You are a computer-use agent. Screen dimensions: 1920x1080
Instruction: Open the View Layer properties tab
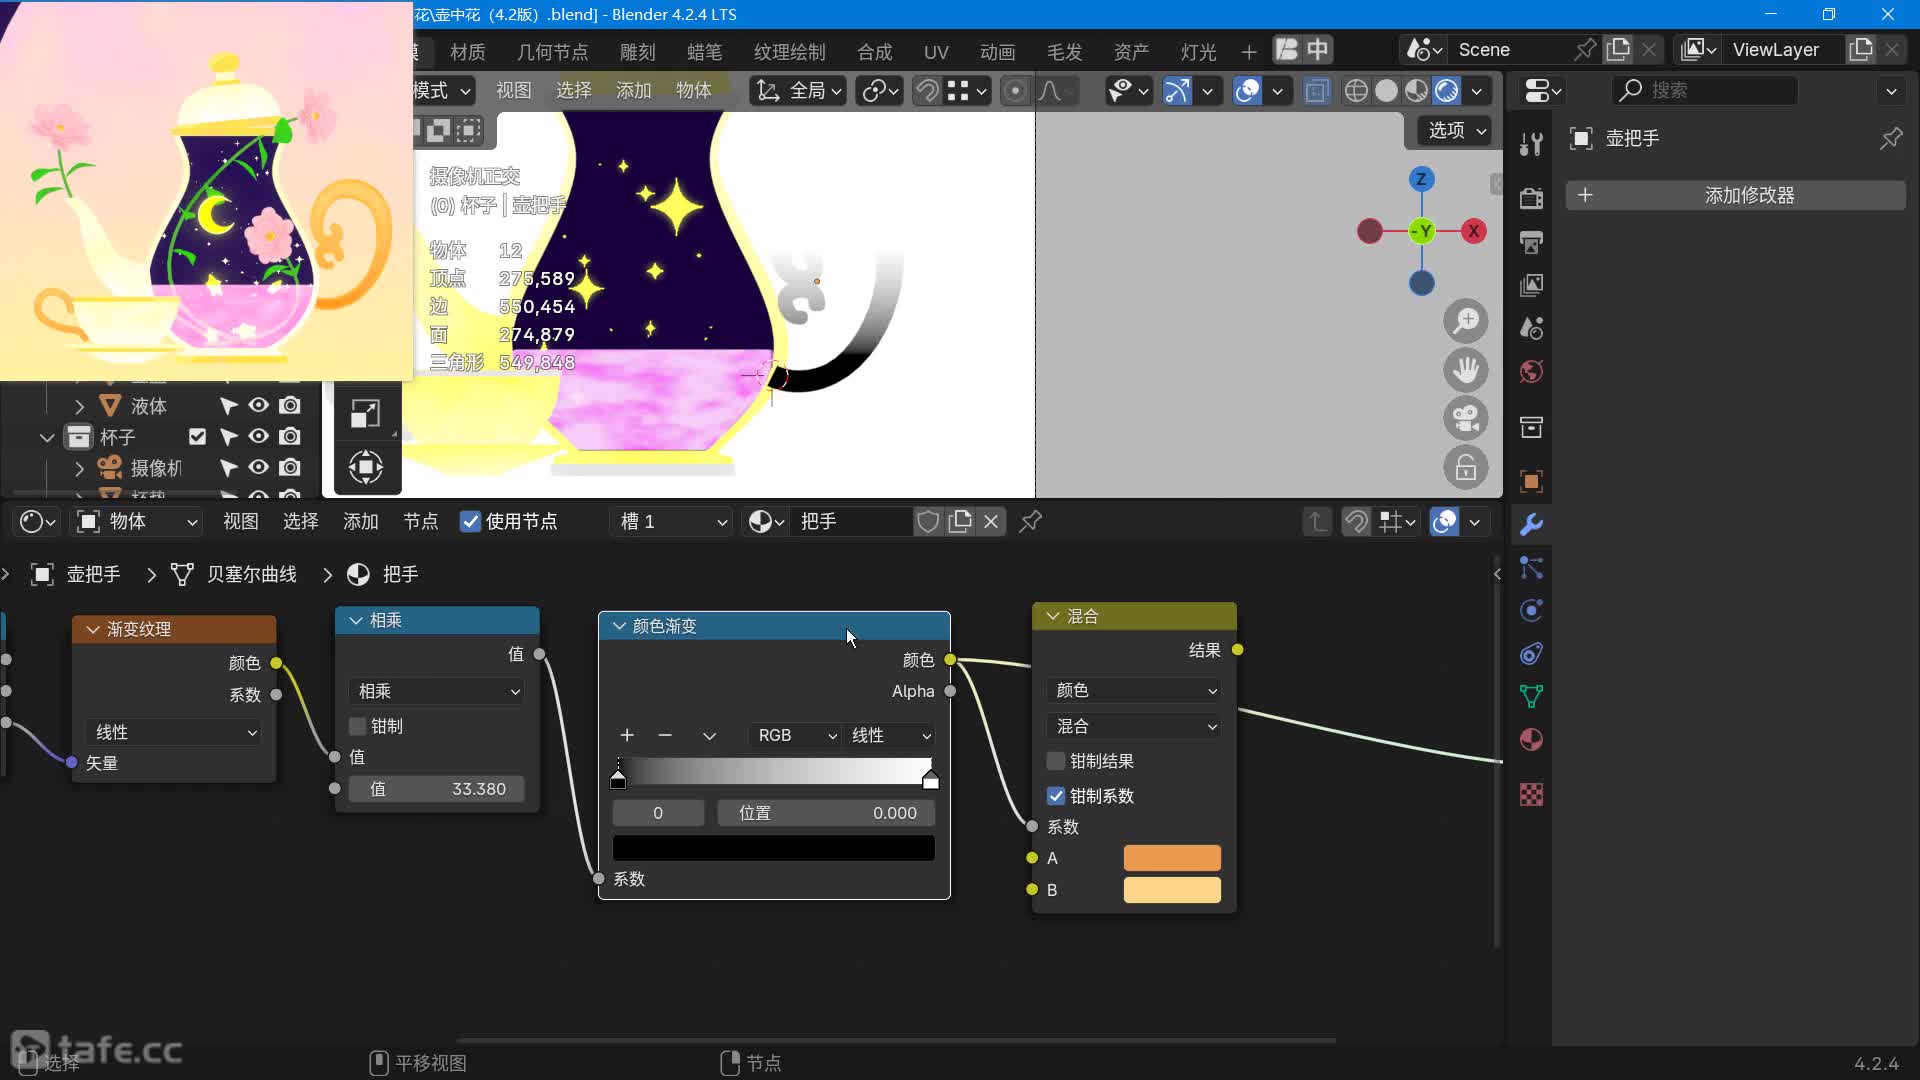click(1531, 286)
